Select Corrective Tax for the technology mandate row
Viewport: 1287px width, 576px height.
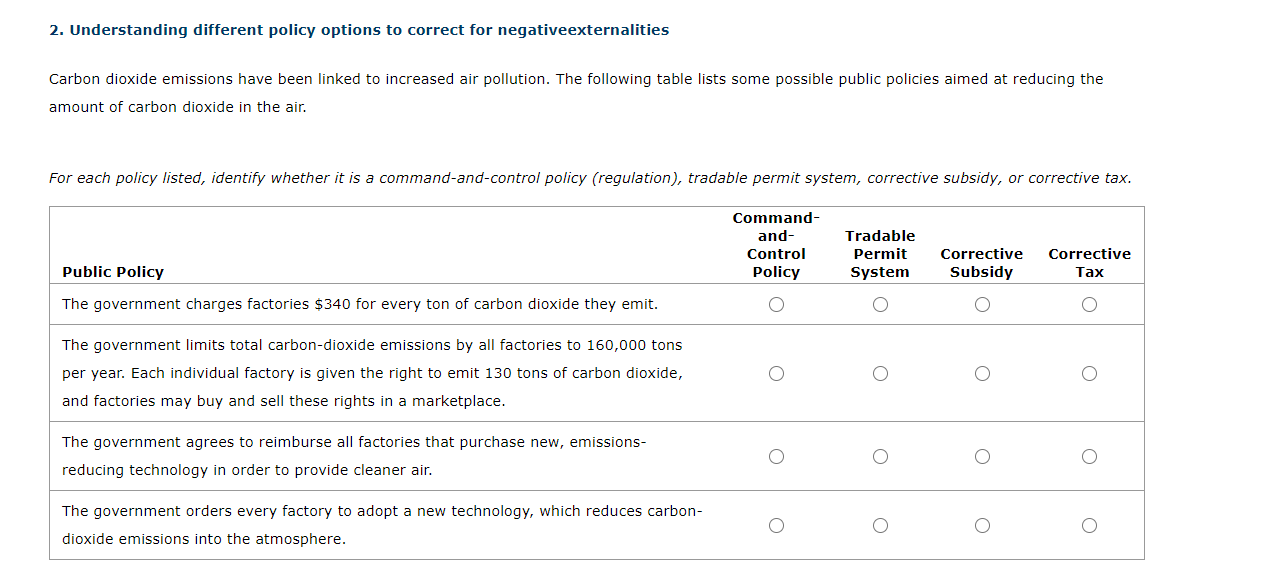(x=1089, y=524)
